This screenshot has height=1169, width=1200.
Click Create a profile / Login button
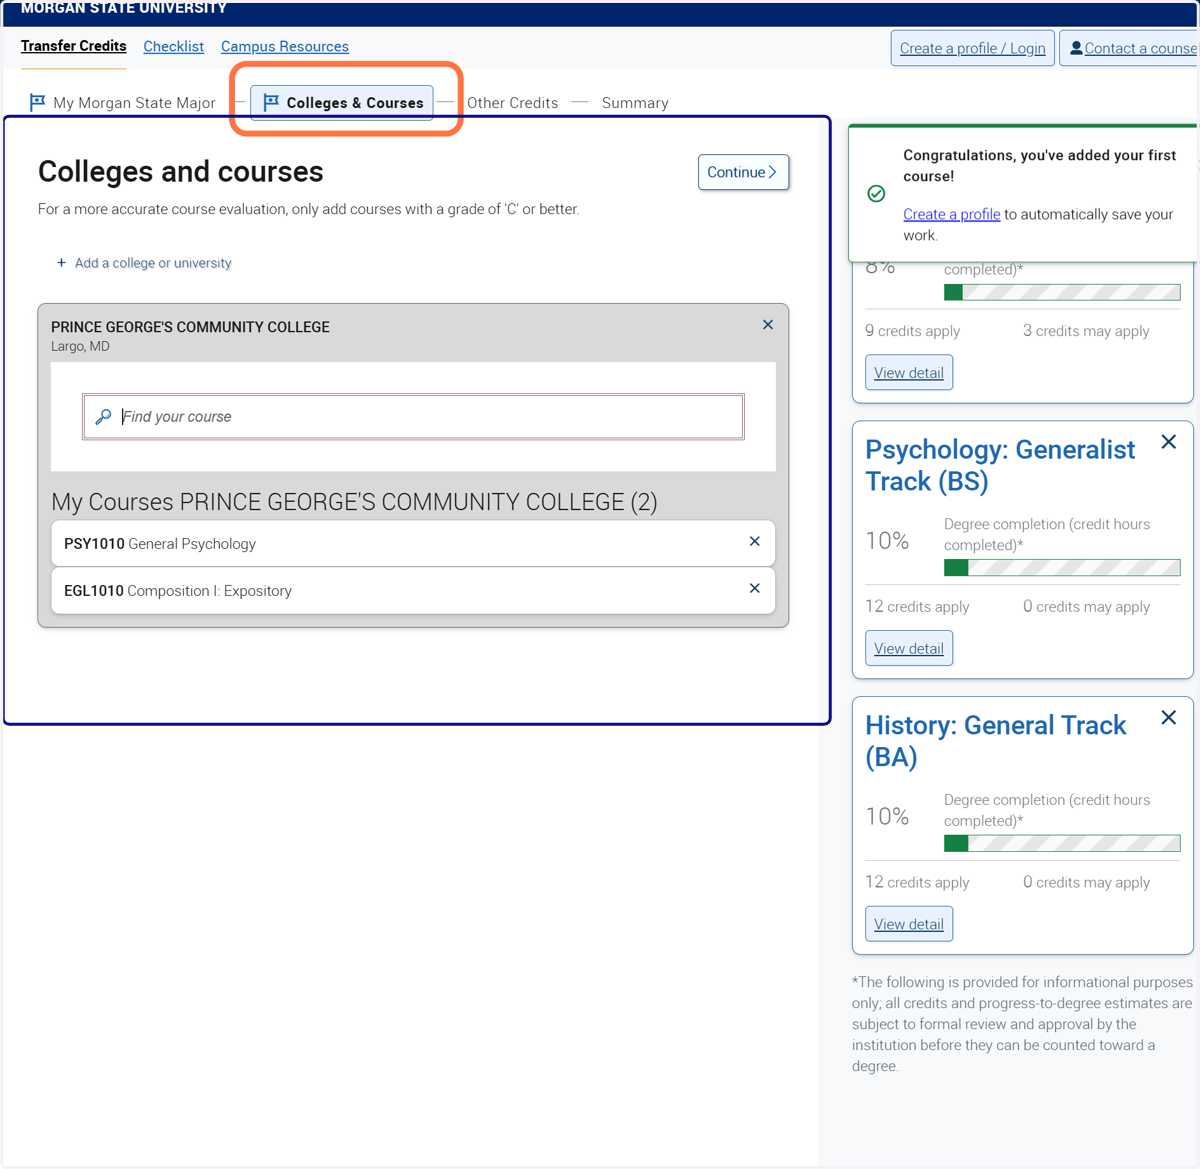click(973, 48)
